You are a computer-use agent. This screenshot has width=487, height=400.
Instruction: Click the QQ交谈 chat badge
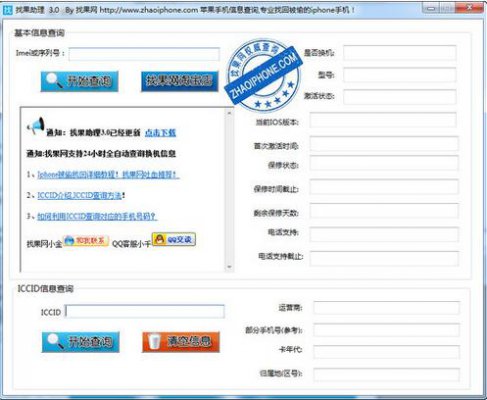(x=174, y=239)
